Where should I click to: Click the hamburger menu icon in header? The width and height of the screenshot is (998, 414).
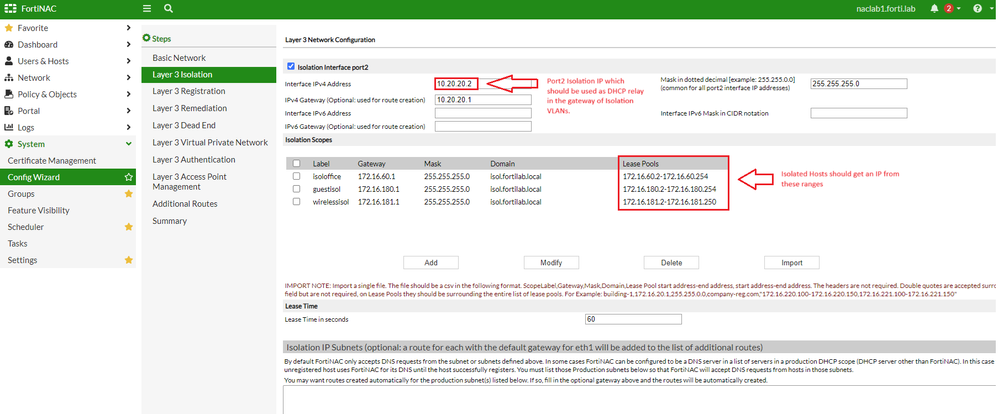tap(147, 8)
